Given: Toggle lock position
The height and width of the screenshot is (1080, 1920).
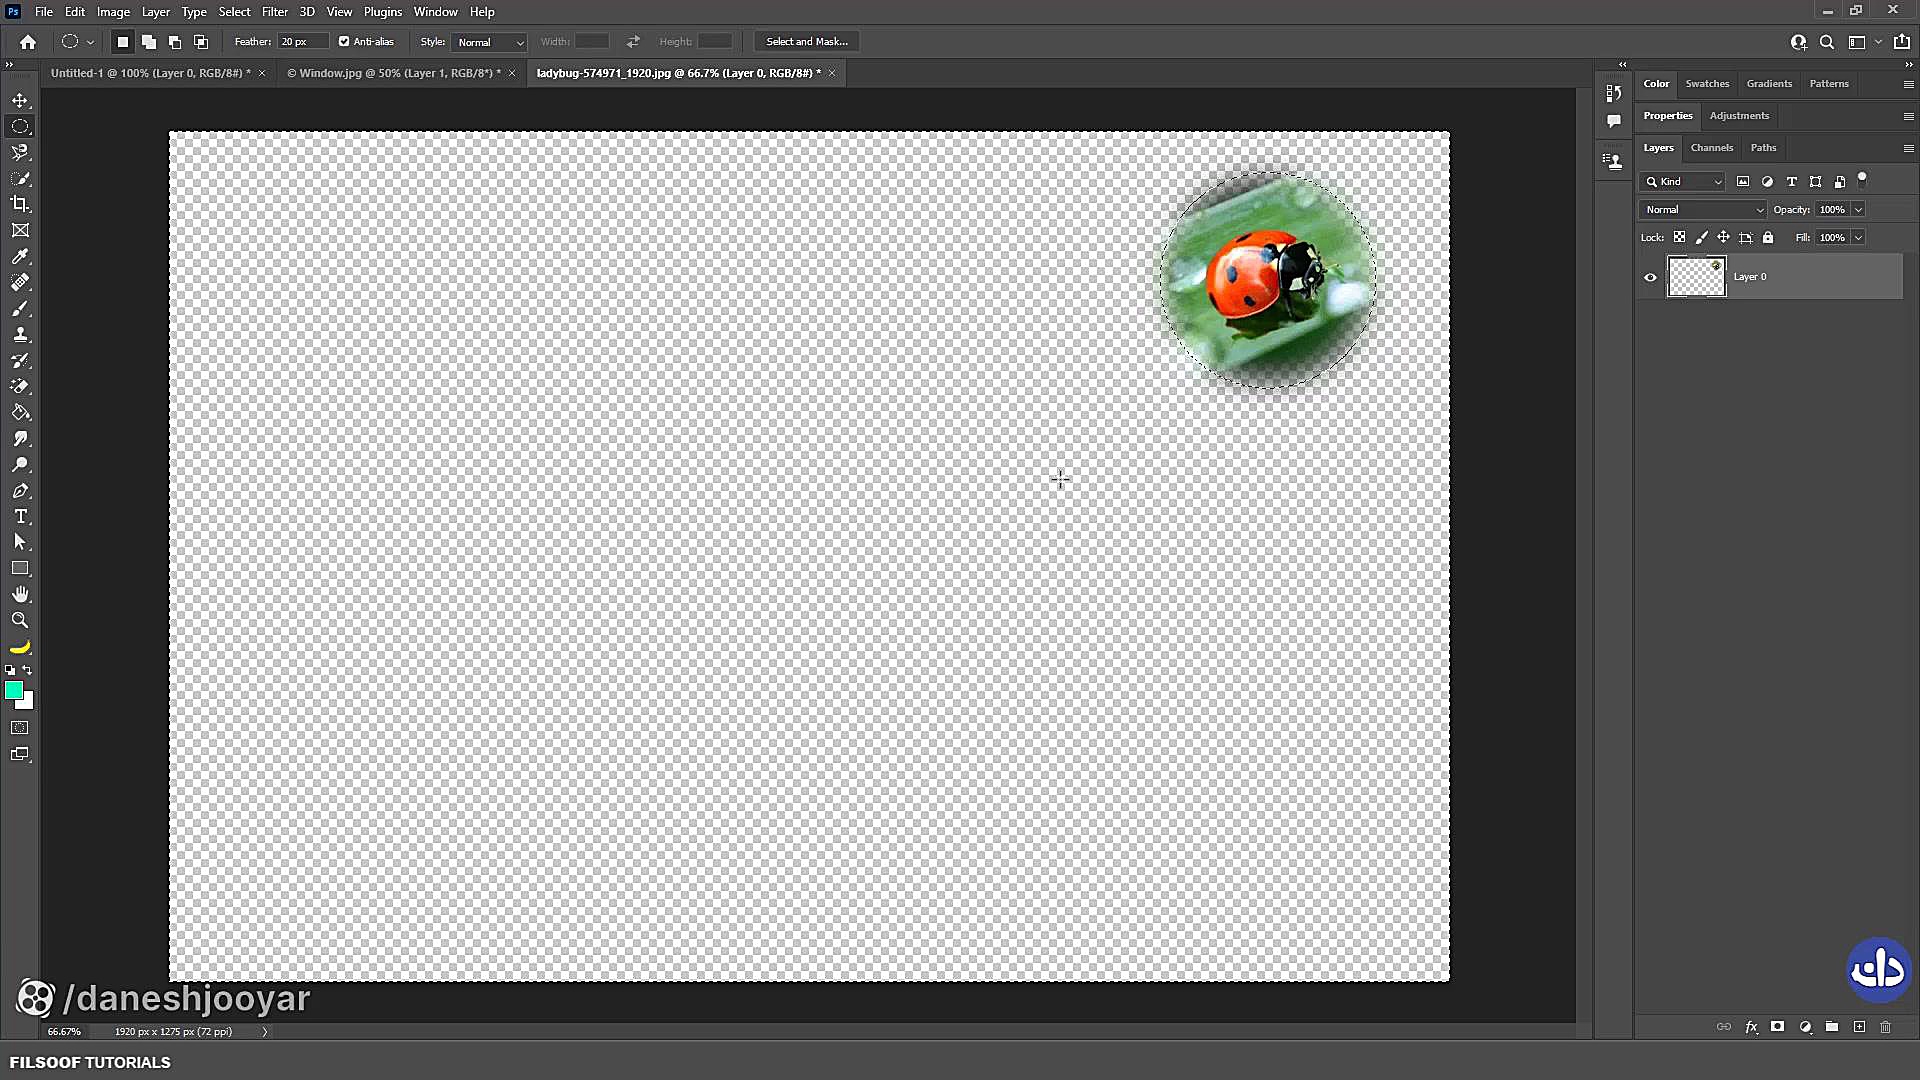Looking at the screenshot, I should (1723, 238).
